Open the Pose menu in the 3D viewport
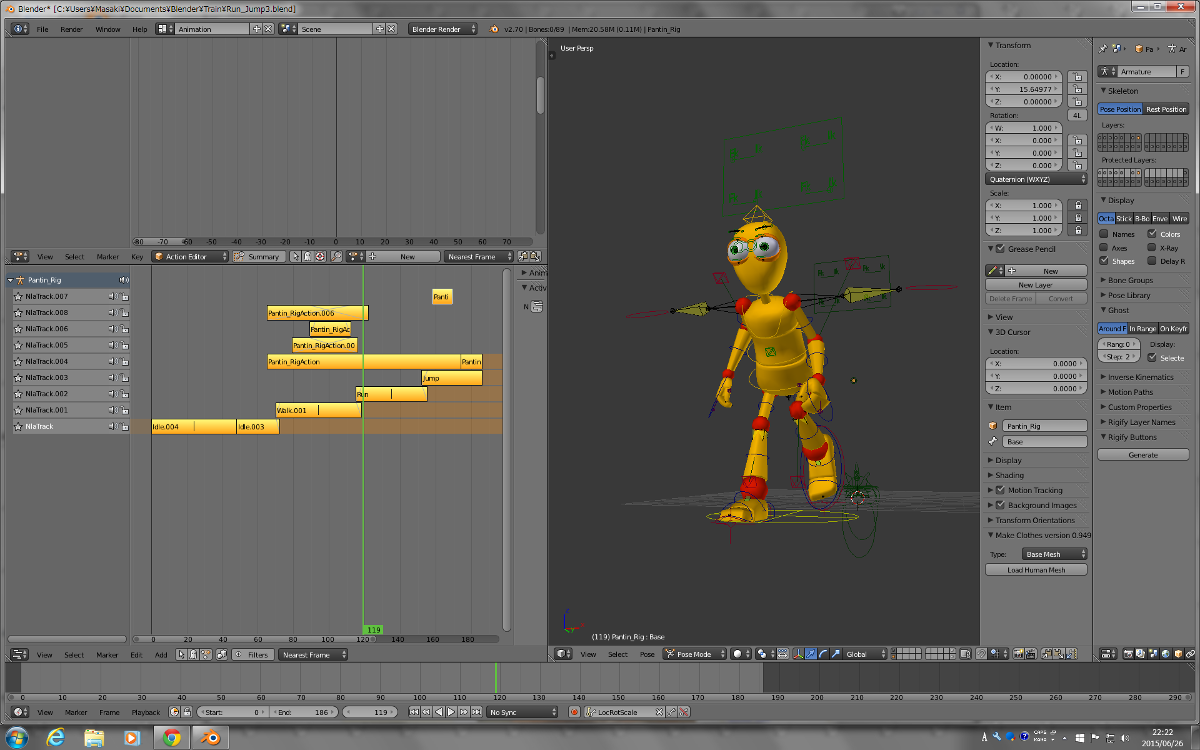Image resolution: width=1200 pixels, height=750 pixels. [647, 654]
